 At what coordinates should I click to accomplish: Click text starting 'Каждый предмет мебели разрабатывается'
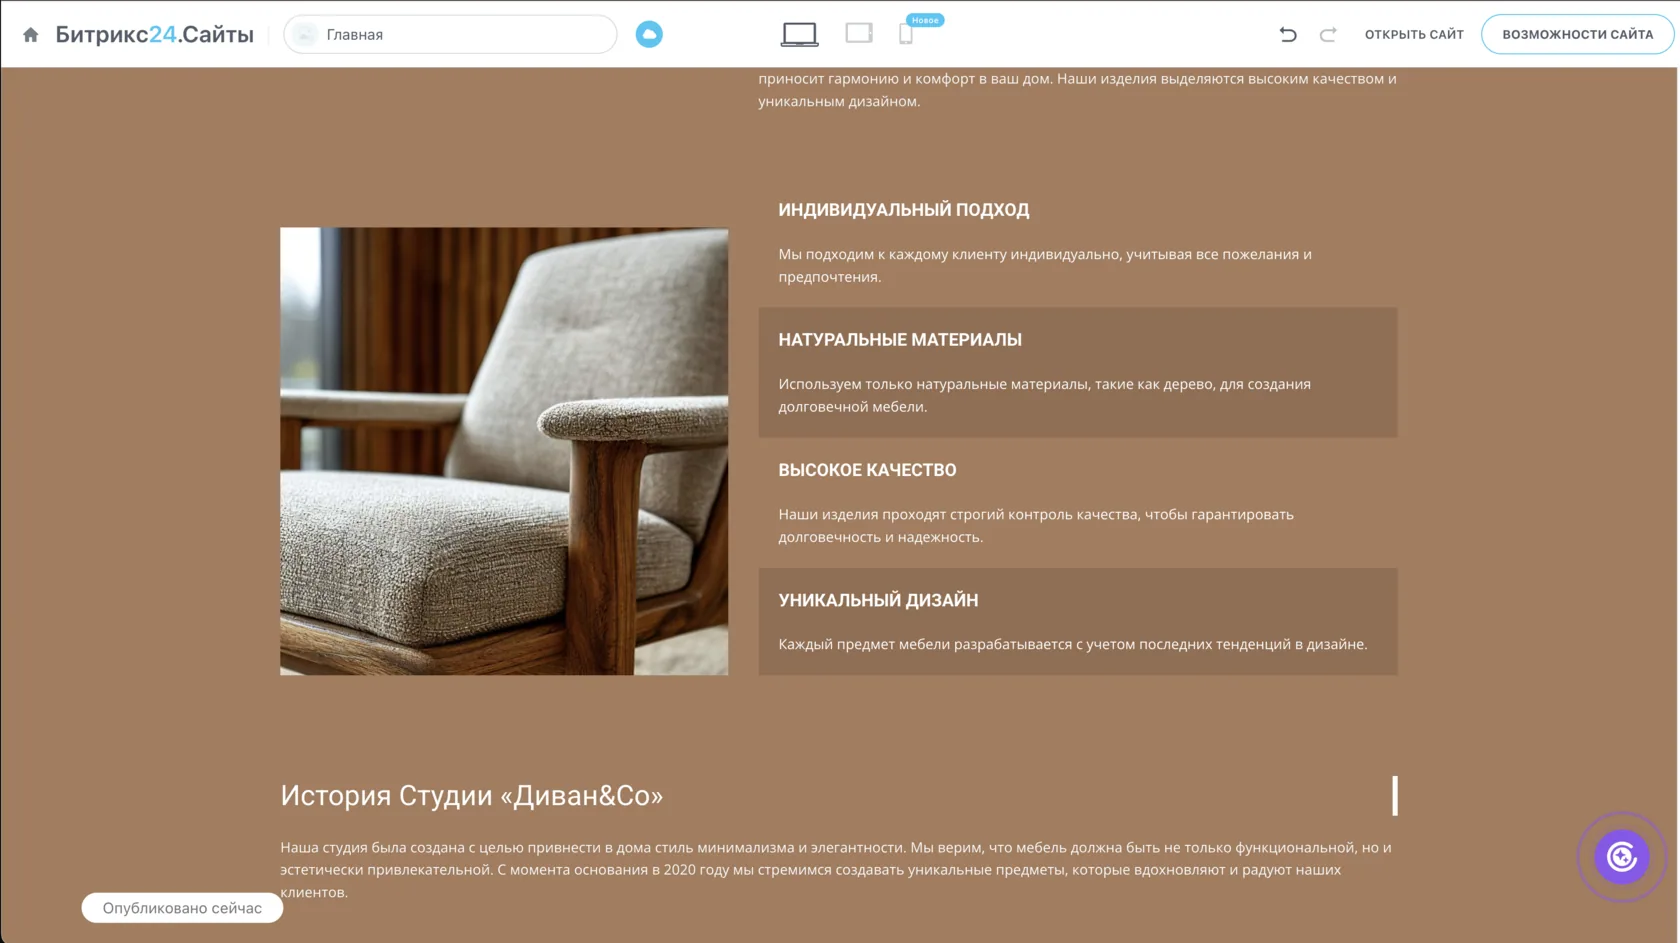point(1072,644)
